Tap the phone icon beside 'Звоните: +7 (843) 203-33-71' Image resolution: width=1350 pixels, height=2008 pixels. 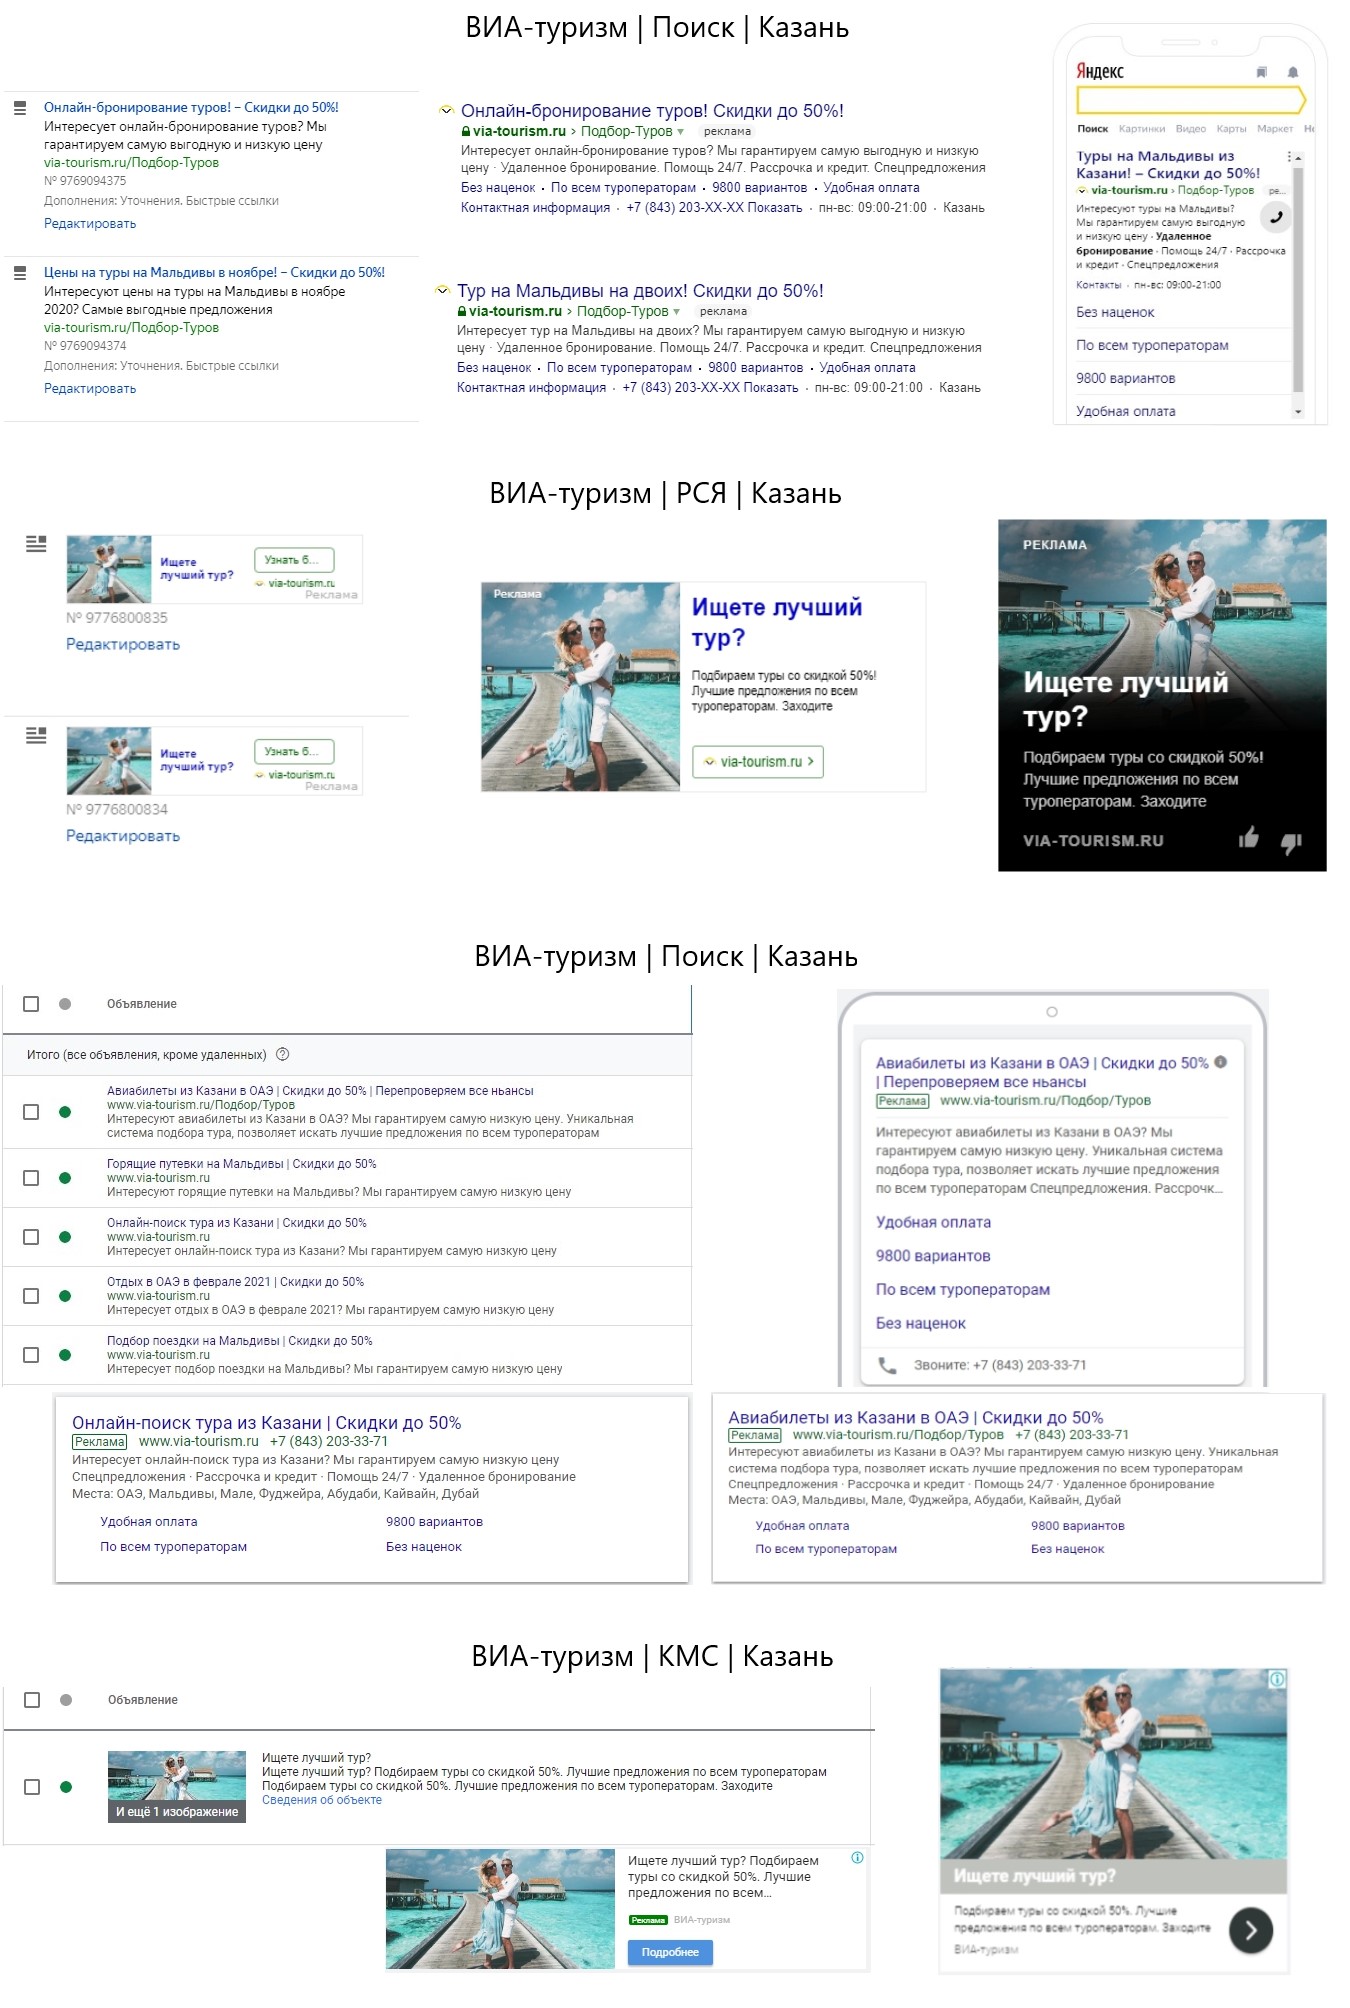click(x=887, y=1365)
